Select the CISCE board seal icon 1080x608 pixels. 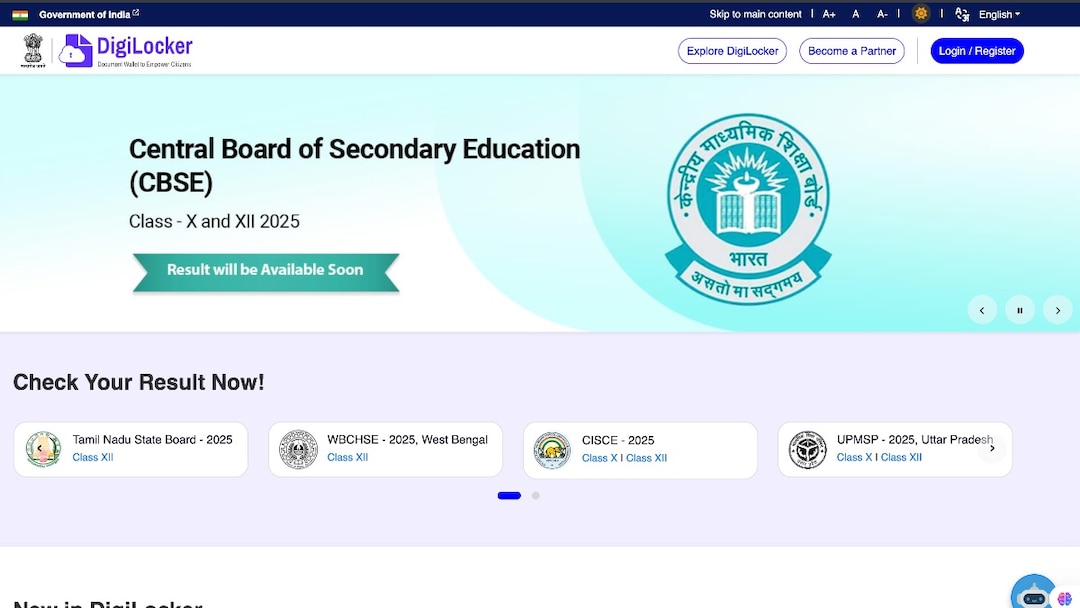[x=552, y=449]
